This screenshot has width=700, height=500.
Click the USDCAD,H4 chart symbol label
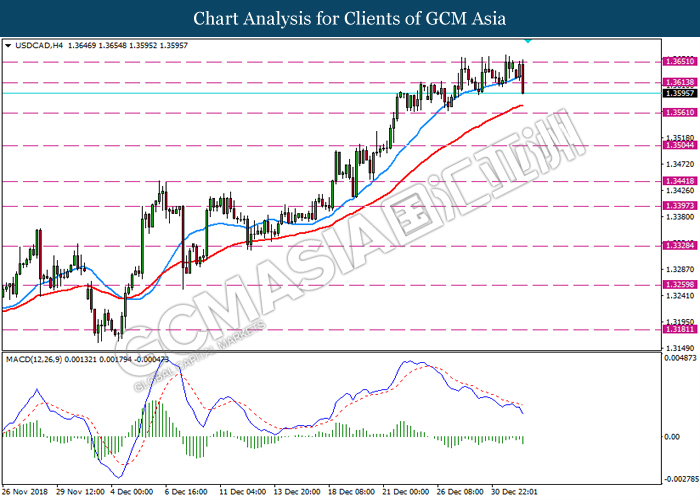click(39, 46)
